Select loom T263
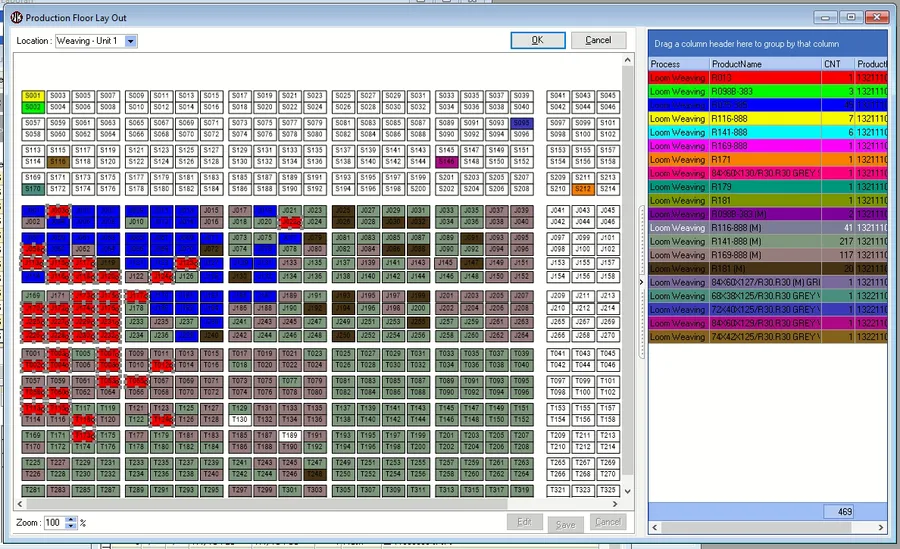 521,463
